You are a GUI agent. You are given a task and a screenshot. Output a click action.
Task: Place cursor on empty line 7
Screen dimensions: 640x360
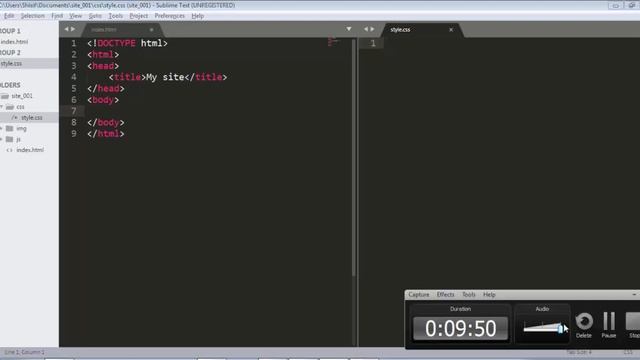tap(218, 111)
